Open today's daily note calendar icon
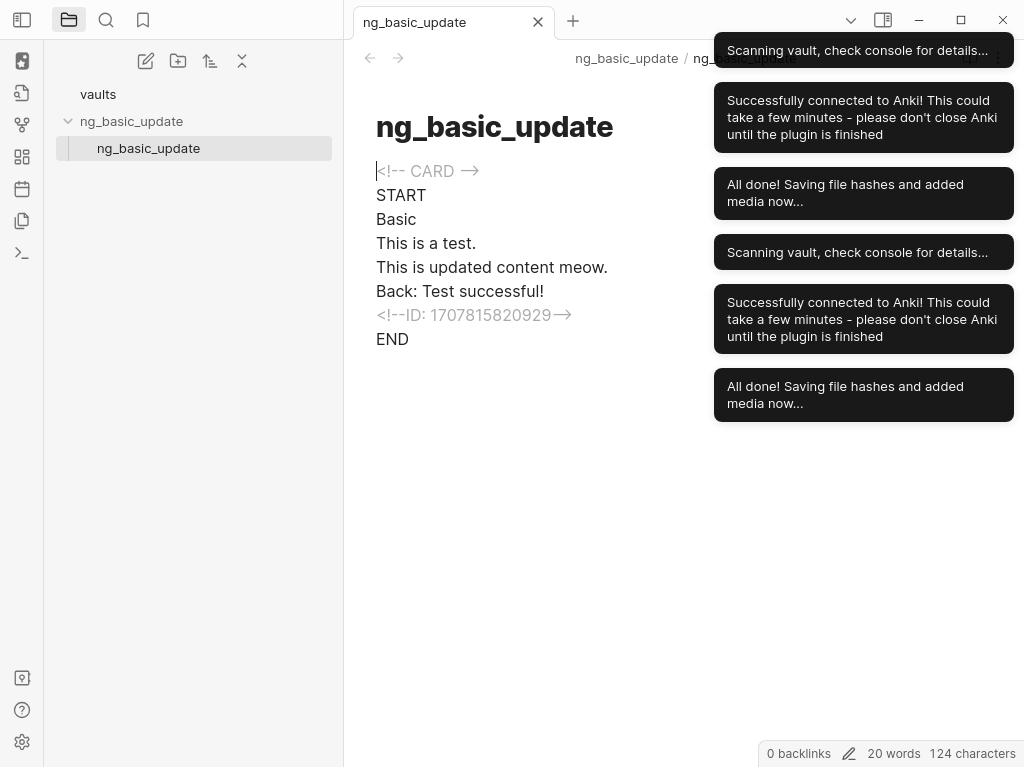Image resolution: width=1024 pixels, height=767 pixels. coord(22,189)
